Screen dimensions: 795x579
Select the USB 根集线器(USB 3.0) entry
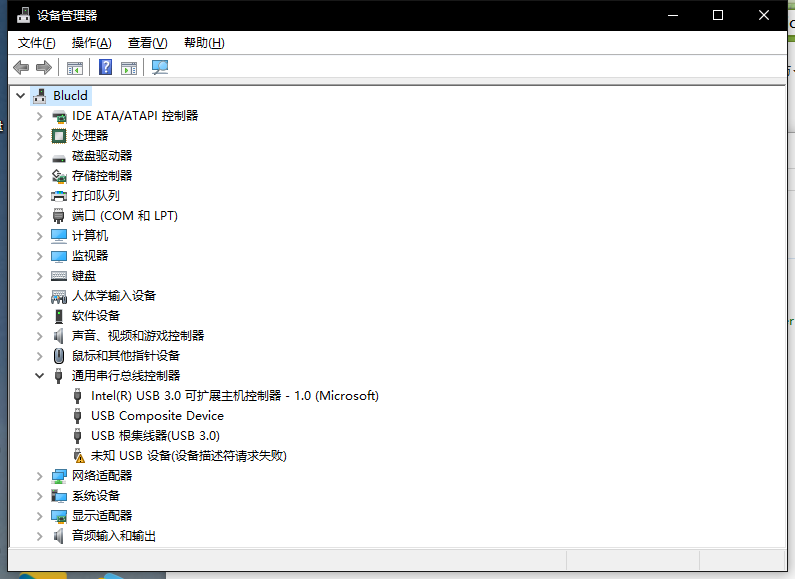point(155,436)
